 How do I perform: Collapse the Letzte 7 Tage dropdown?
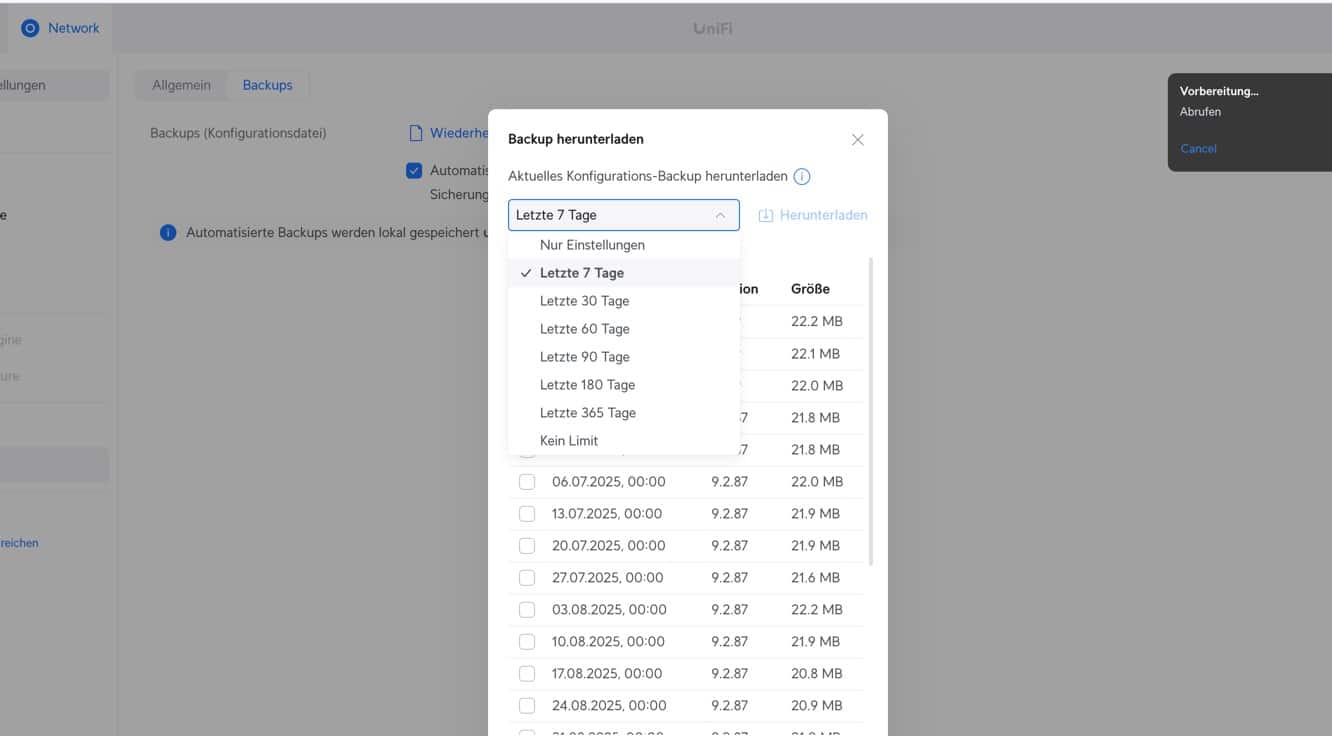click(x=720, y=216)
